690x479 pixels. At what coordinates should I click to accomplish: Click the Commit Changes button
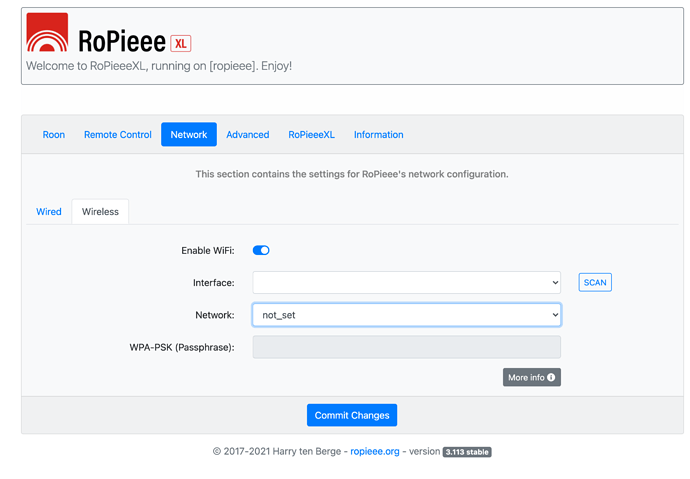click(x=352, y=415)
